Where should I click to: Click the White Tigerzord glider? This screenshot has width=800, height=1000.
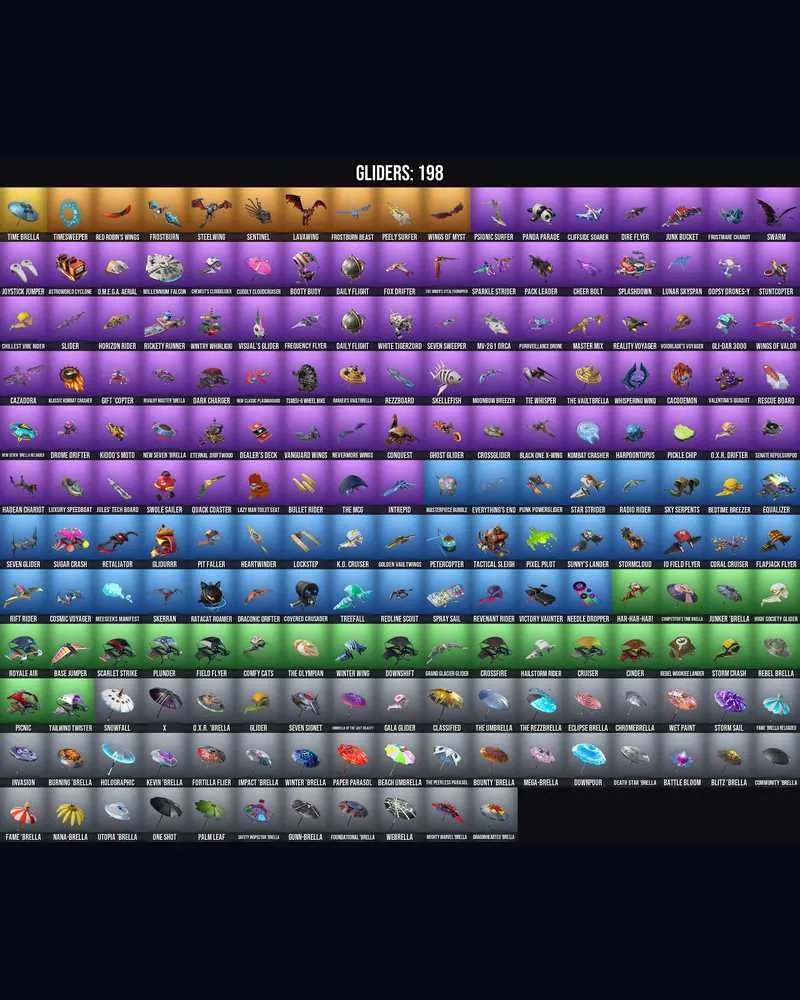[399, 323]
